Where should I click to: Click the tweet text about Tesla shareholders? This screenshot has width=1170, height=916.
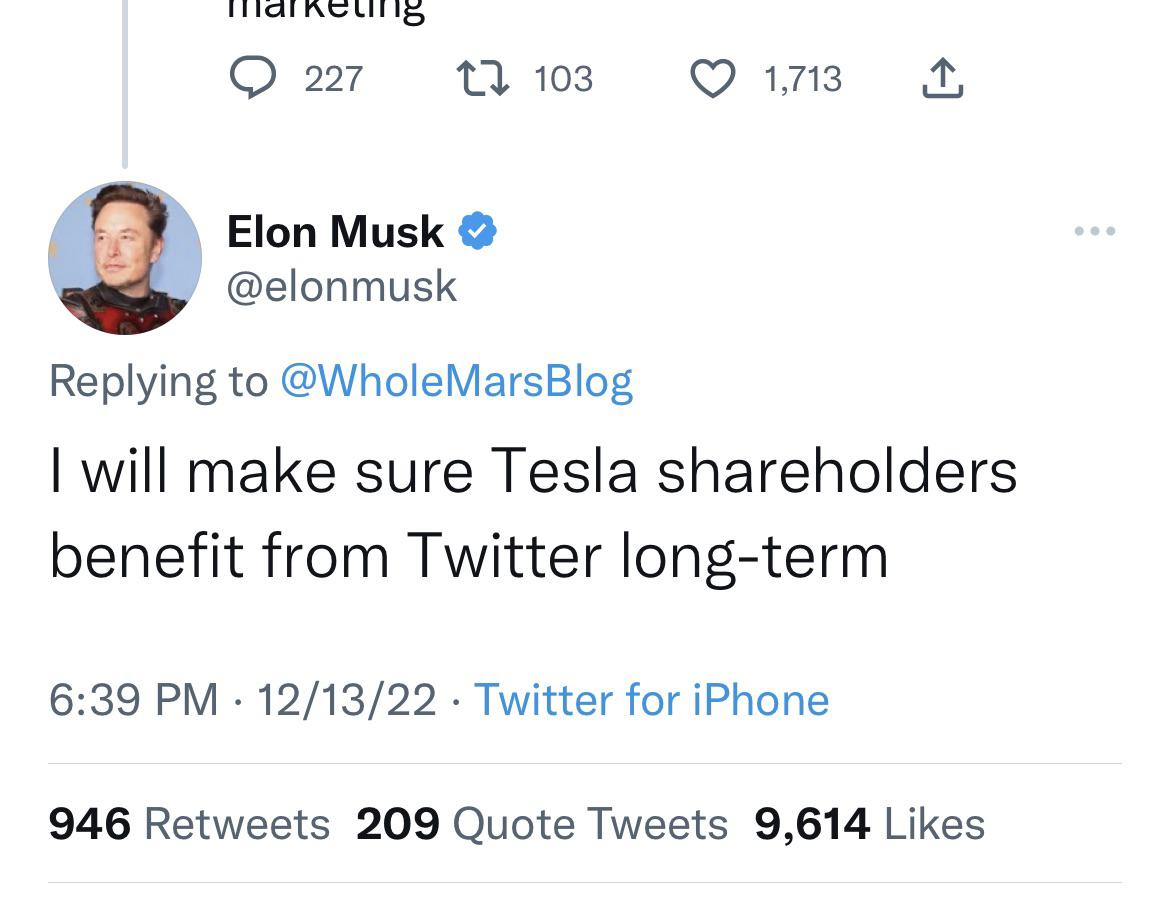(532, 513)
